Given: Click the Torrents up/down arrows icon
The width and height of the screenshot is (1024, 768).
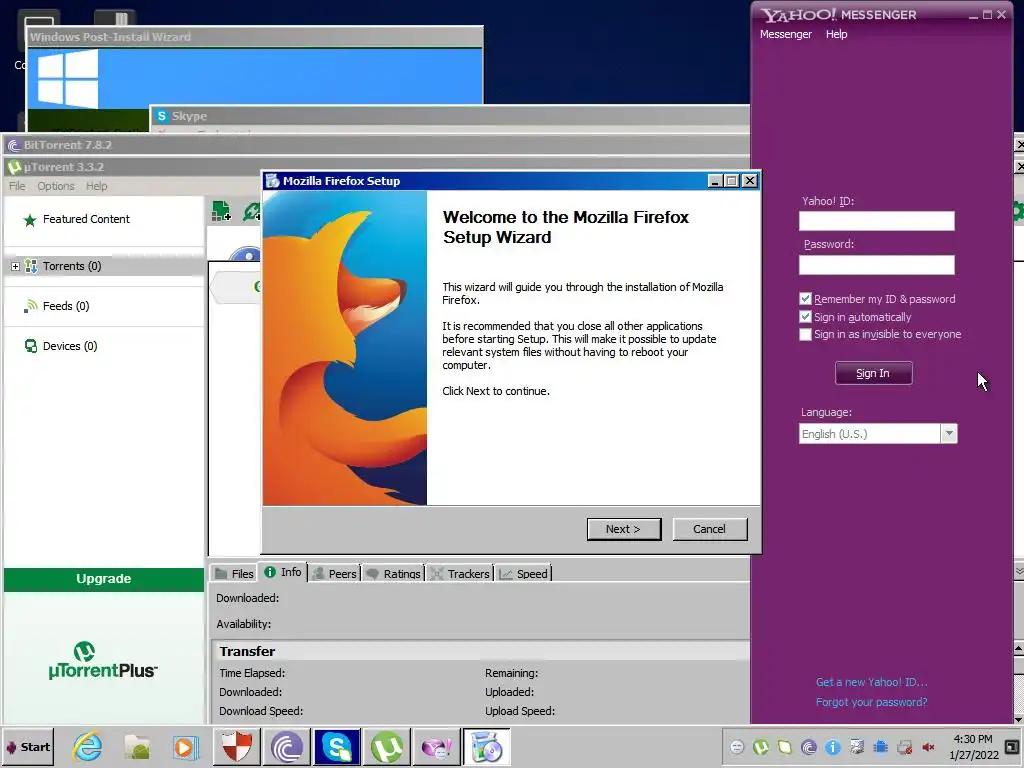Looking at the screenshot, I should pos(31,266).
